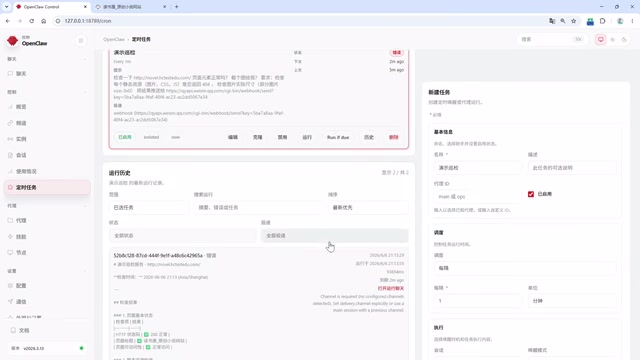Open 文档 docs link in sidebar

point(47,330)
